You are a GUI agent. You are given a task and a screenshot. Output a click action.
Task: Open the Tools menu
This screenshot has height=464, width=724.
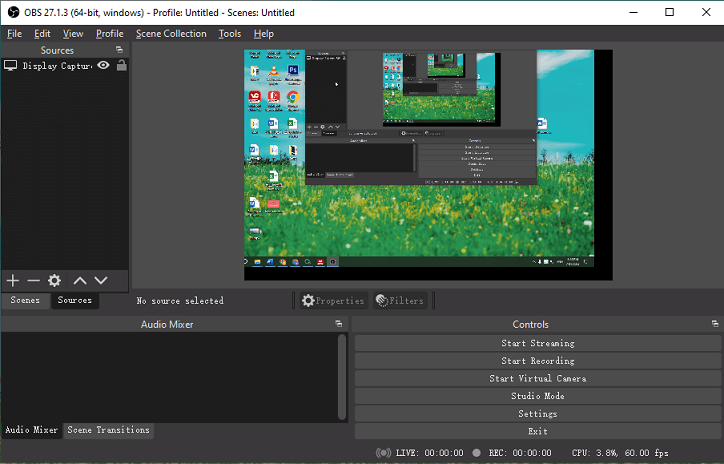(229, 34)
